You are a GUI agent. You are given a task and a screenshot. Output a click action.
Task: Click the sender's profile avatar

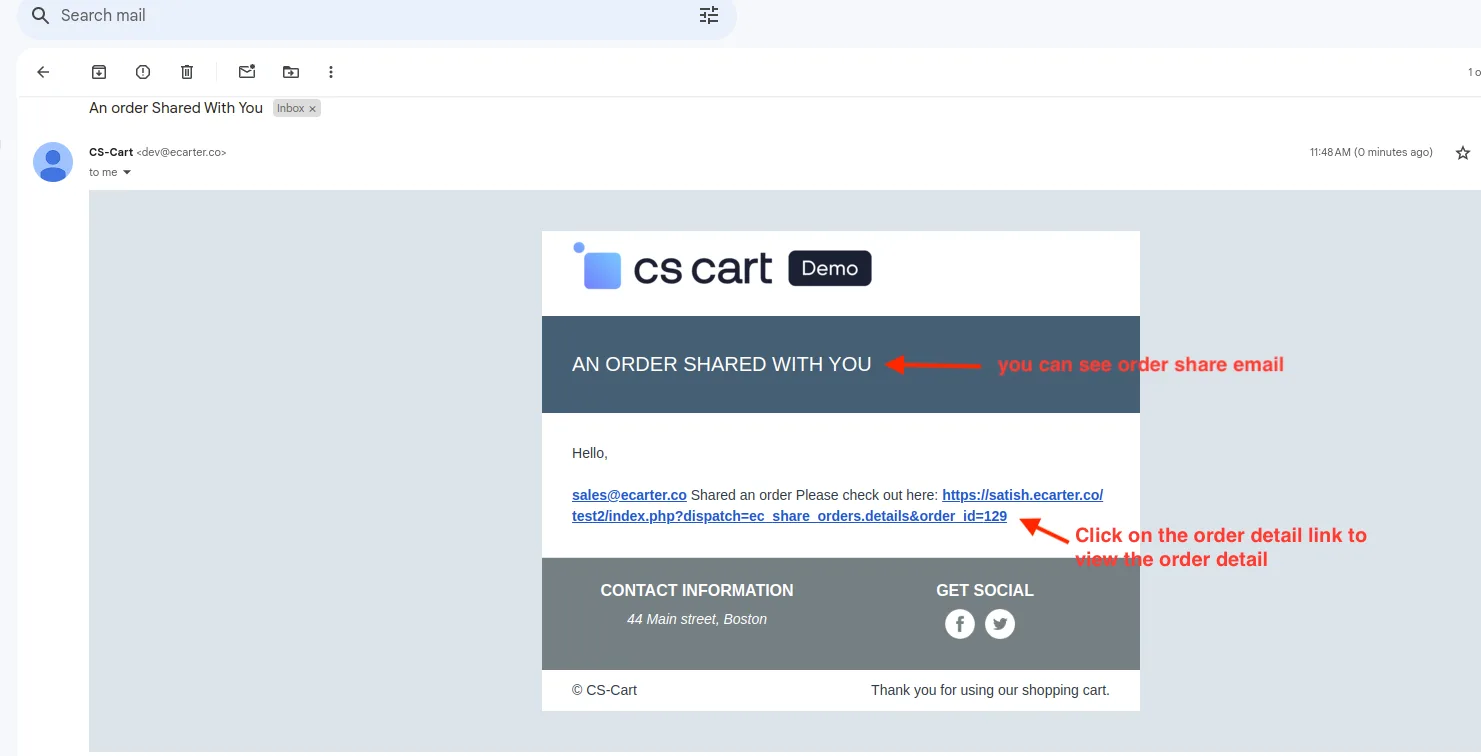pos(53,162)
